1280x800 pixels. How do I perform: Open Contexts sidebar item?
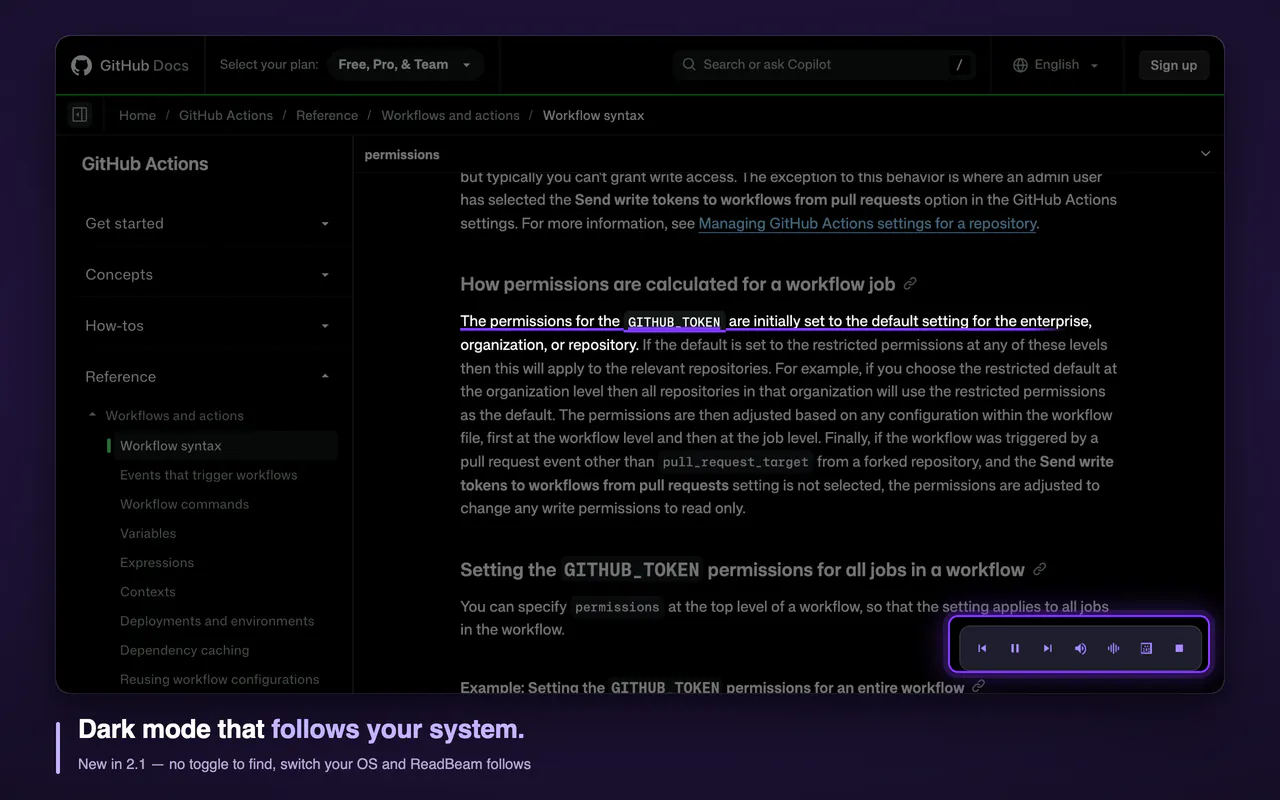coord(148,591)
